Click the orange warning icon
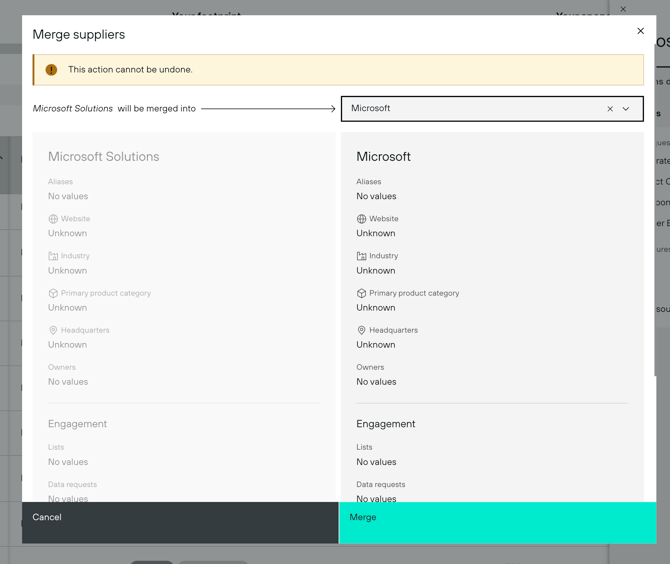This screenshot has height=564, width=670. [x=51, y=70]
